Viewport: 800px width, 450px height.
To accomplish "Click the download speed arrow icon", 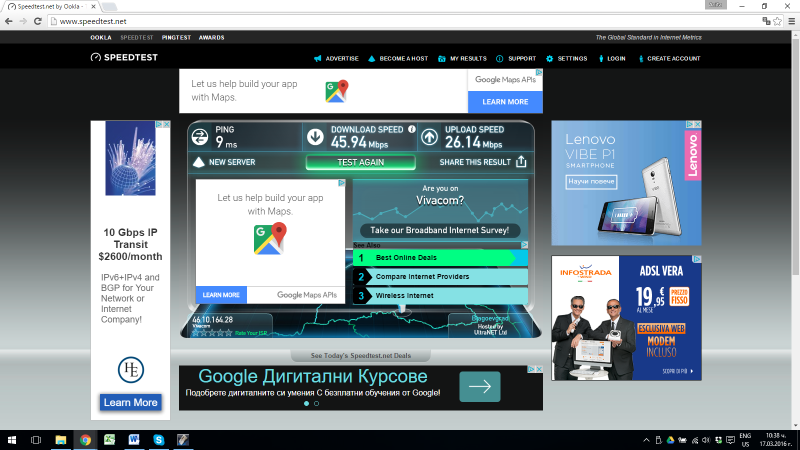I will click(315, 137).
